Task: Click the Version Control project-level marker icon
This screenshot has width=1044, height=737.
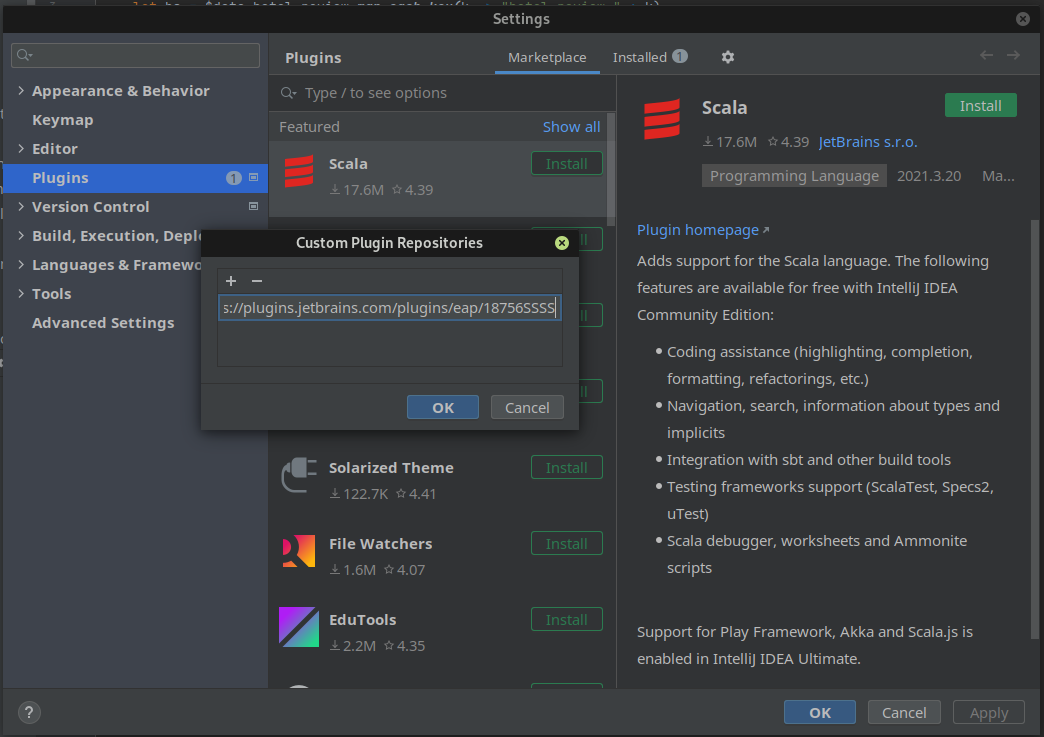Action: point(253,206)
